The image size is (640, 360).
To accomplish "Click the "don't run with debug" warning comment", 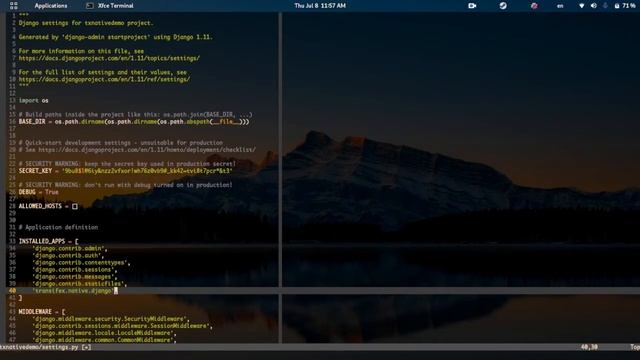I will (126, 185).
